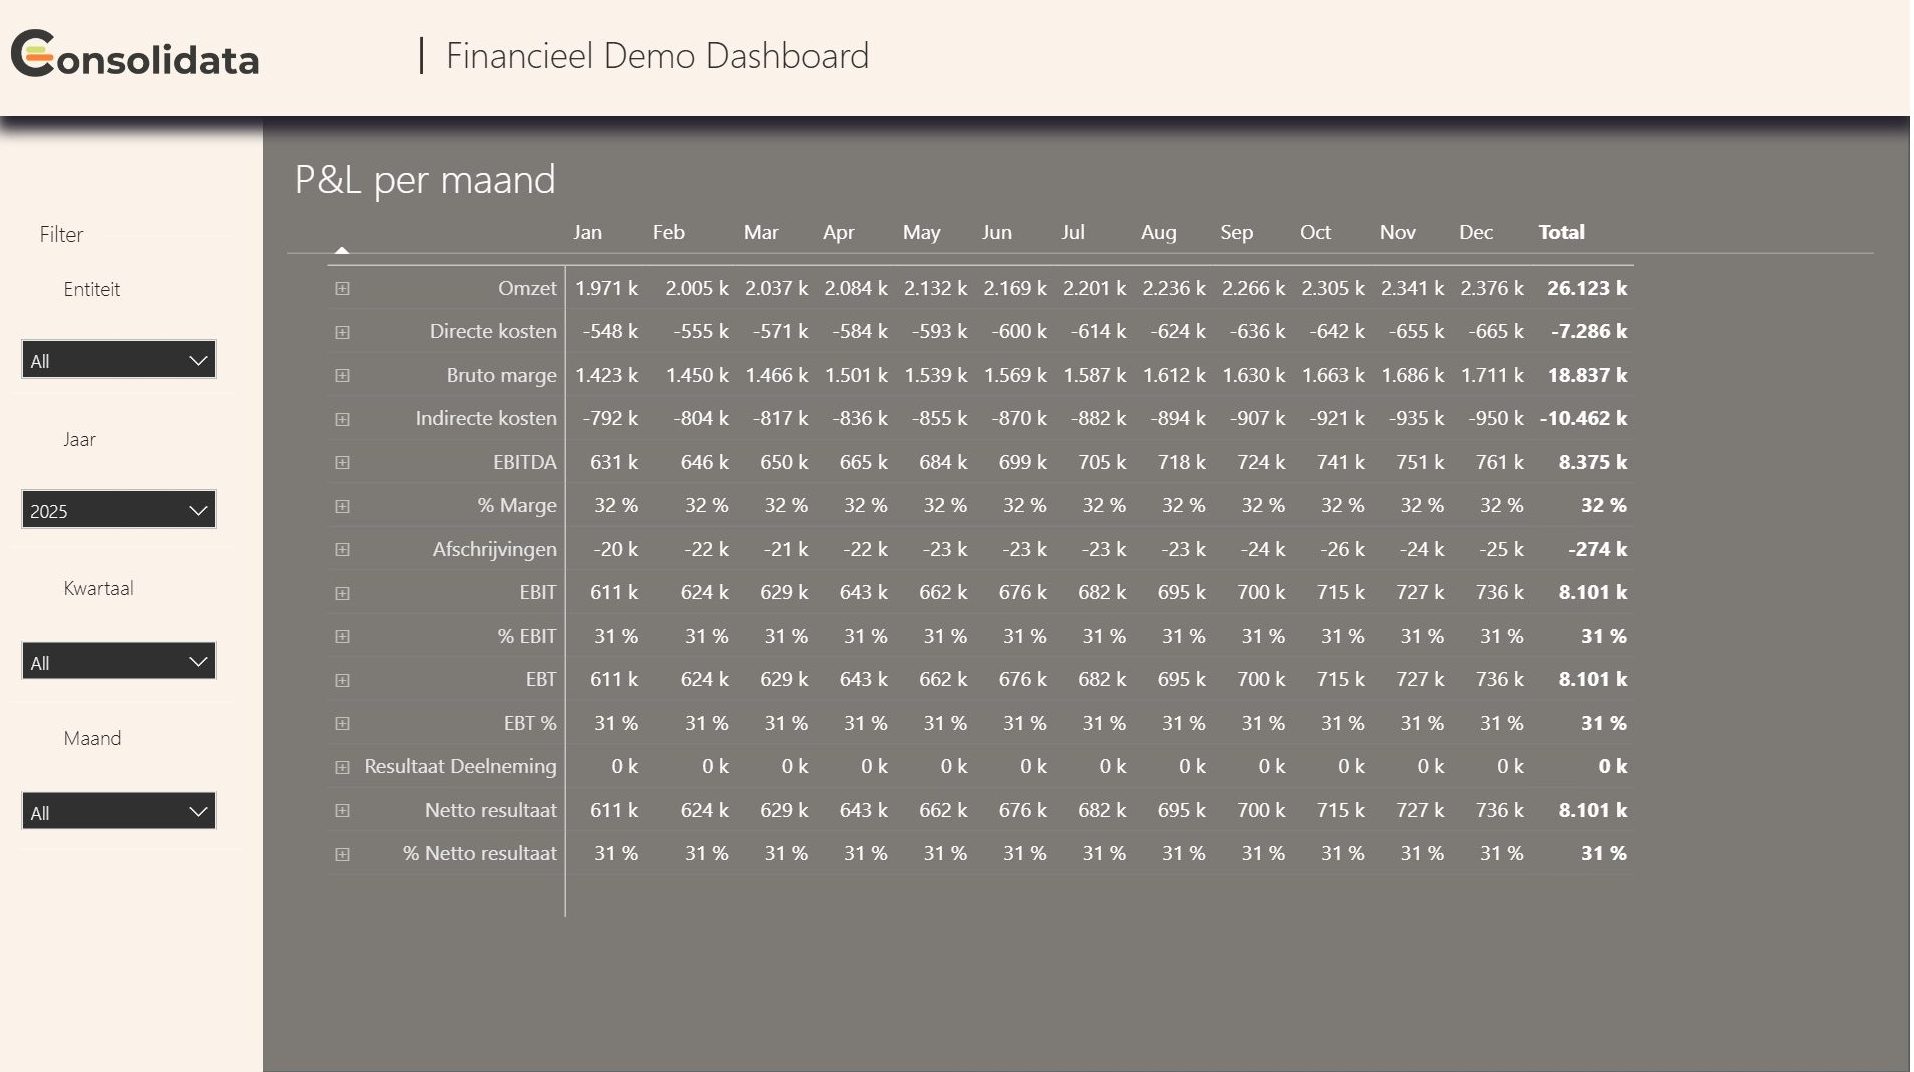
Task: Expand the Resultaat Deelneming row
Action: 342,767
